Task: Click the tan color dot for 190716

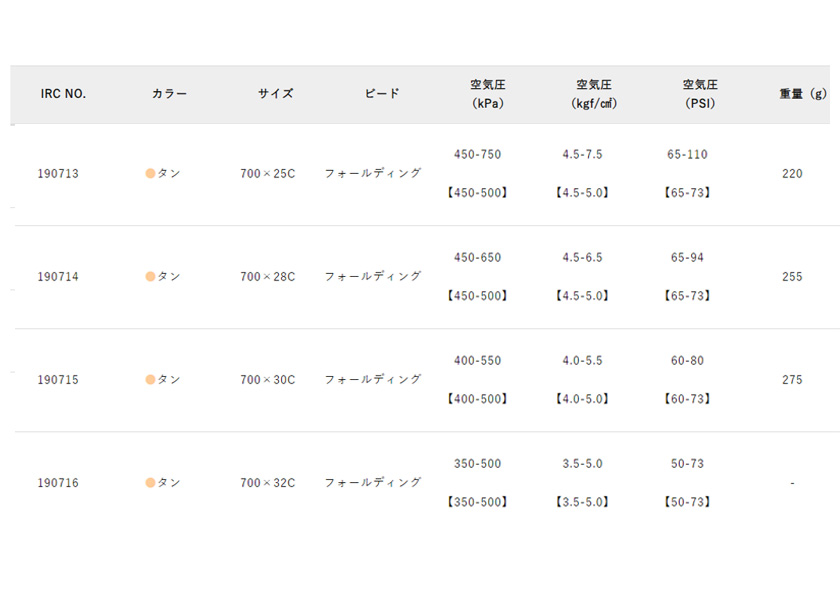Action: point(151,483)
